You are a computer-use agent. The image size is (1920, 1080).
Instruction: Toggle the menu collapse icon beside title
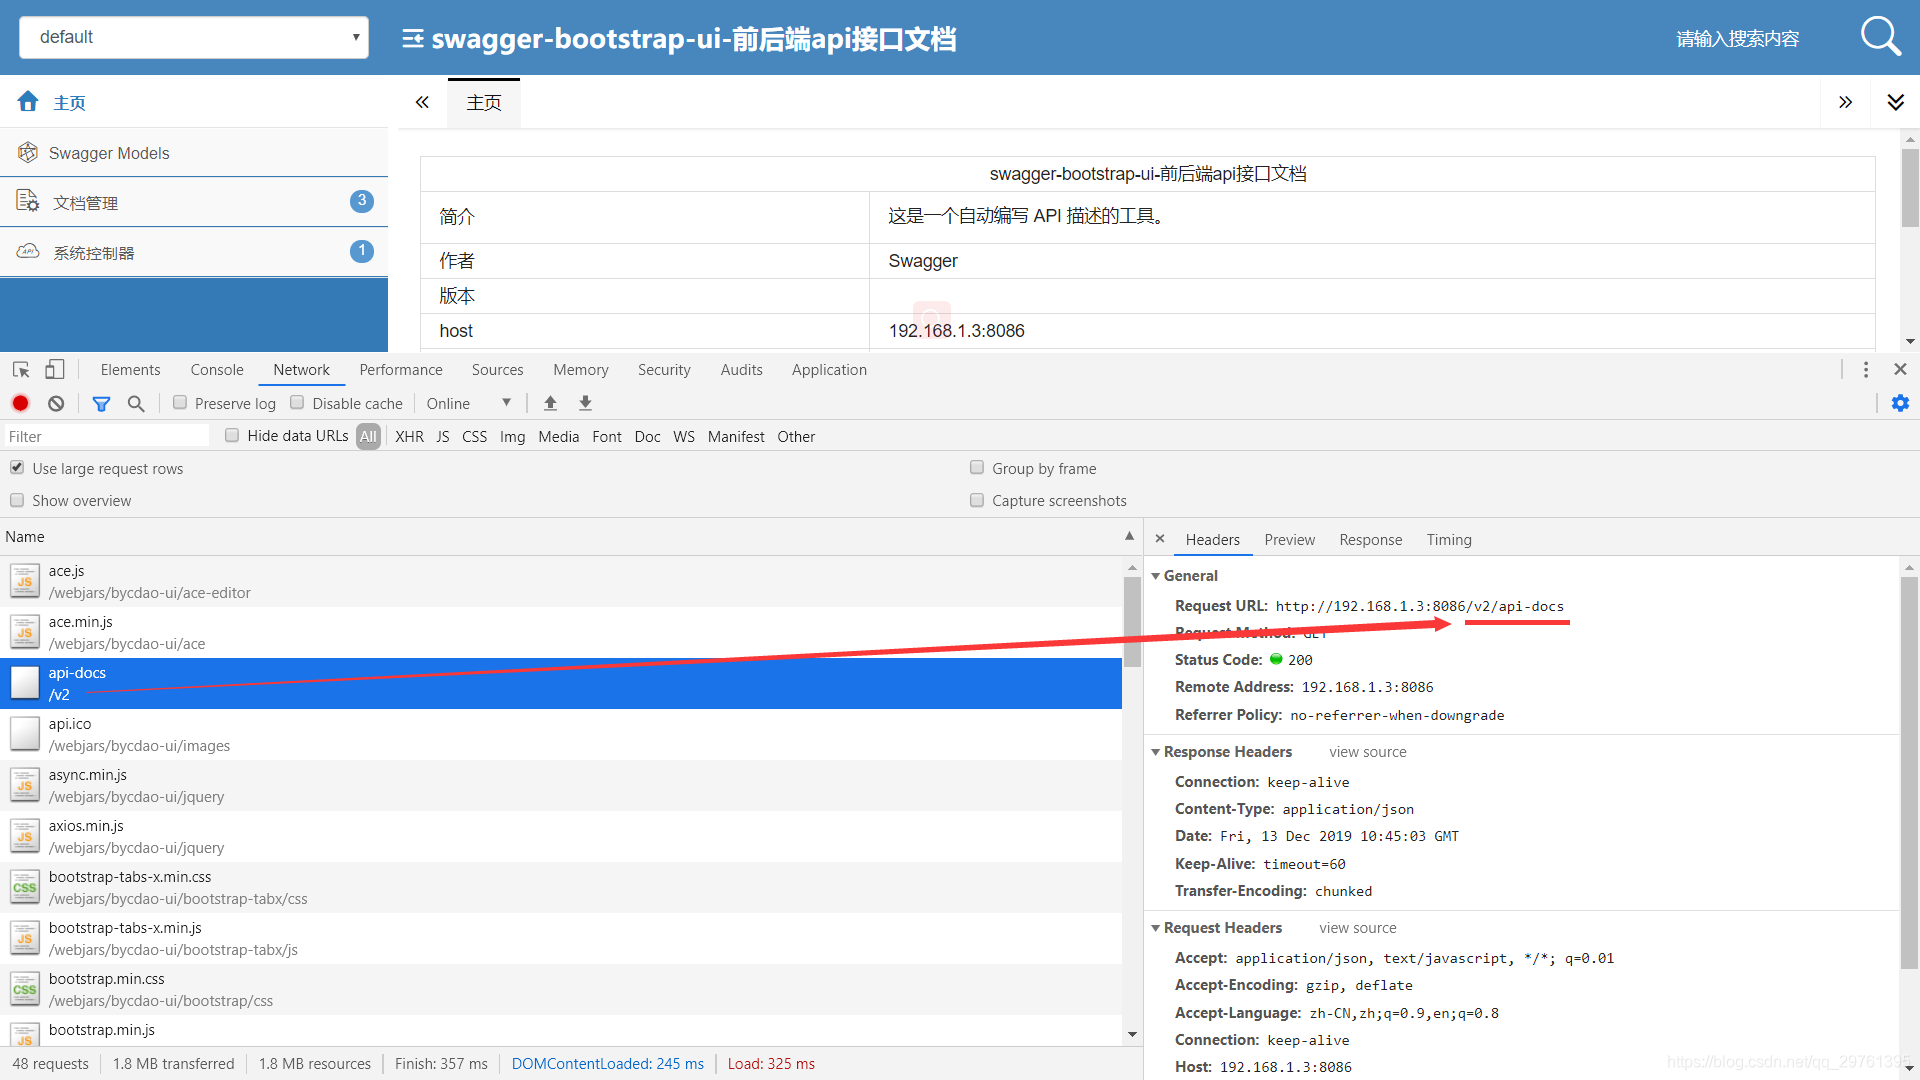412,38
